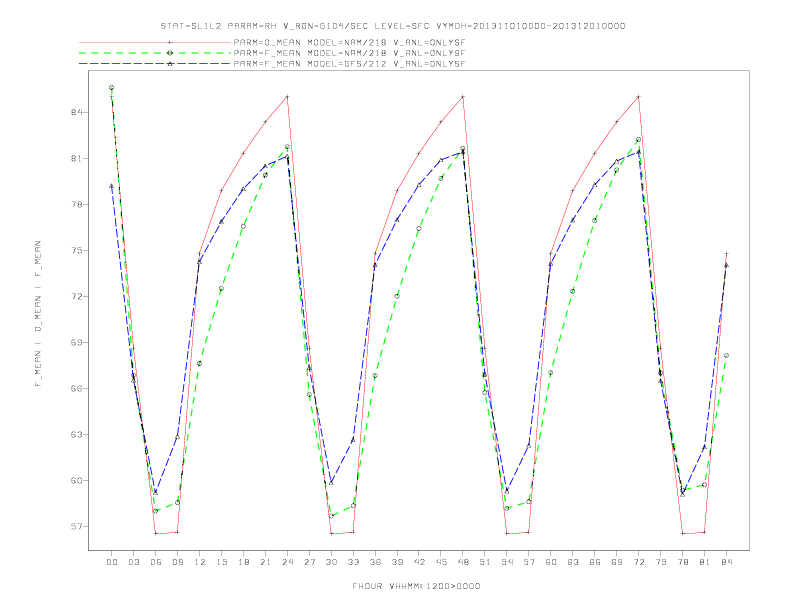Click x-axis tick label 03
The height and width of the screenshot is (612, 792).
[133, 562]
